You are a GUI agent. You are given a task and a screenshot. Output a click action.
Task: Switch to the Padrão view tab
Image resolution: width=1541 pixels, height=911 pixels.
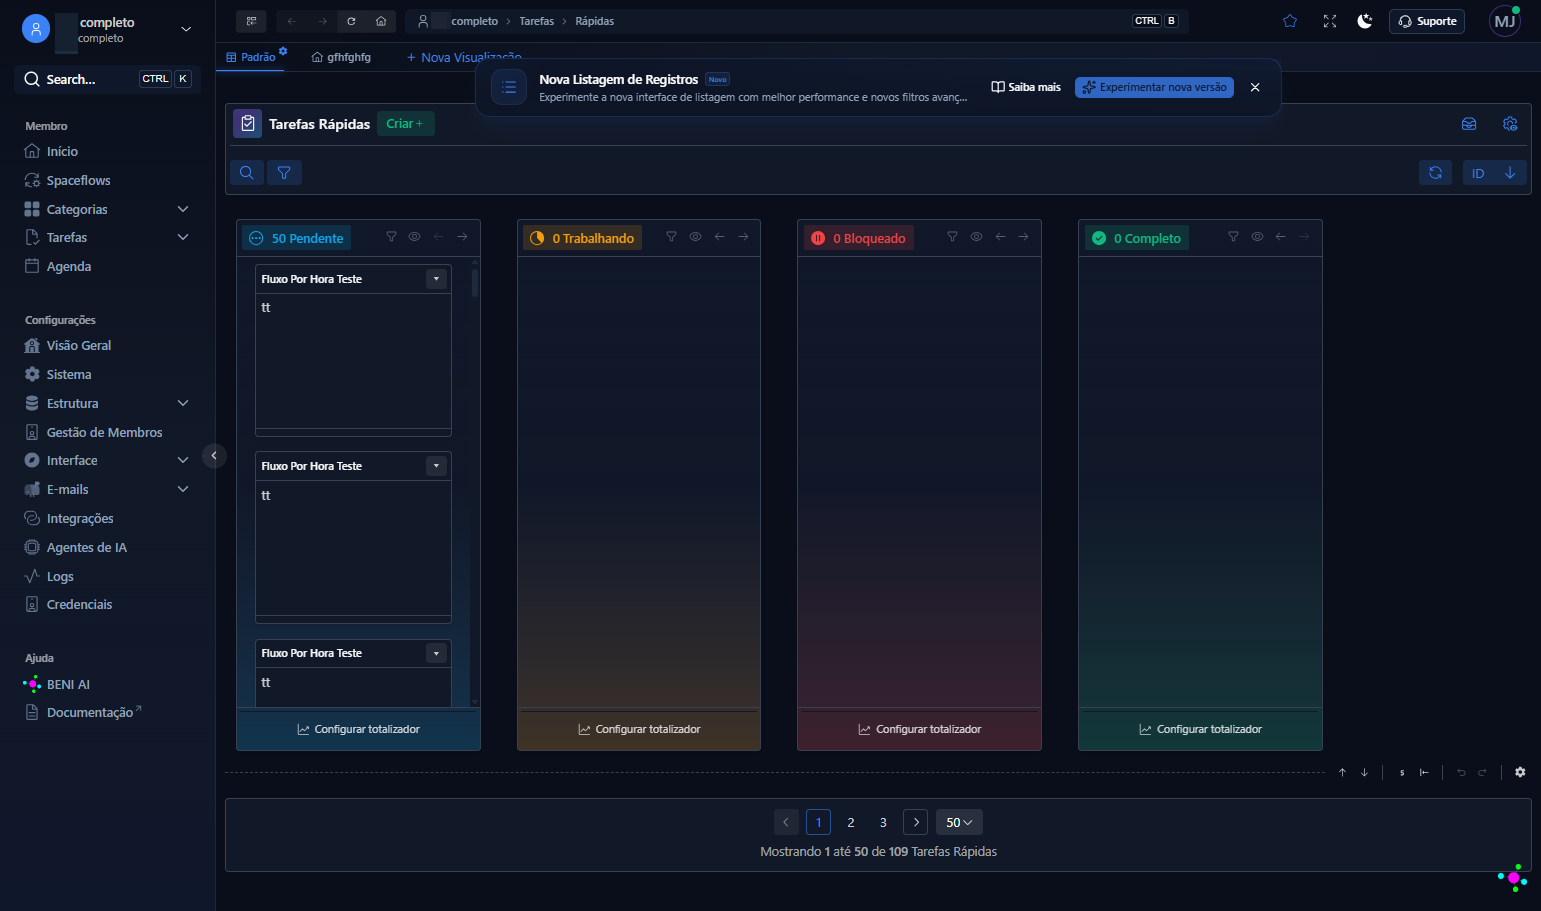pyautogui.click(x=252, y=57)
